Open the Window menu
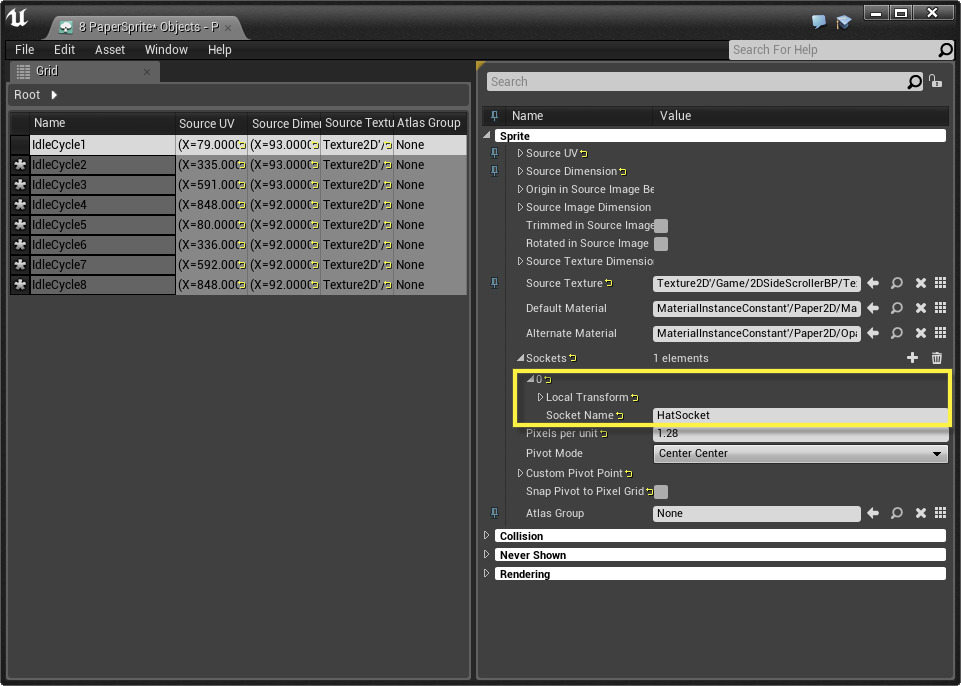961x686 pixels. coord(166,50)
